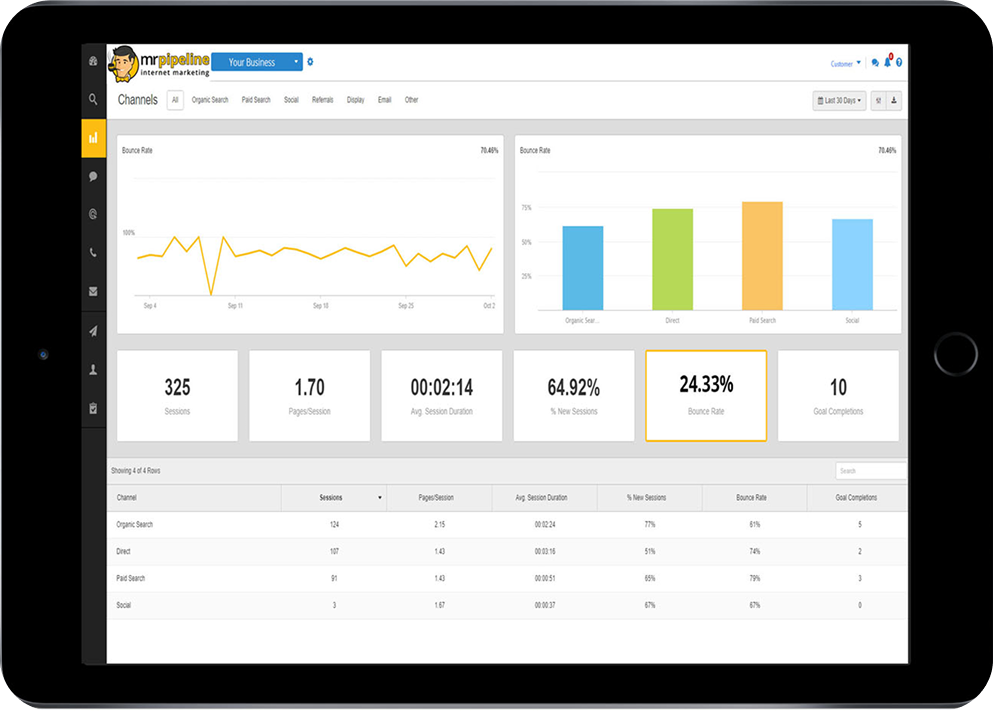
Task: Open the Customer account dropdown
Action: point(845,64)
